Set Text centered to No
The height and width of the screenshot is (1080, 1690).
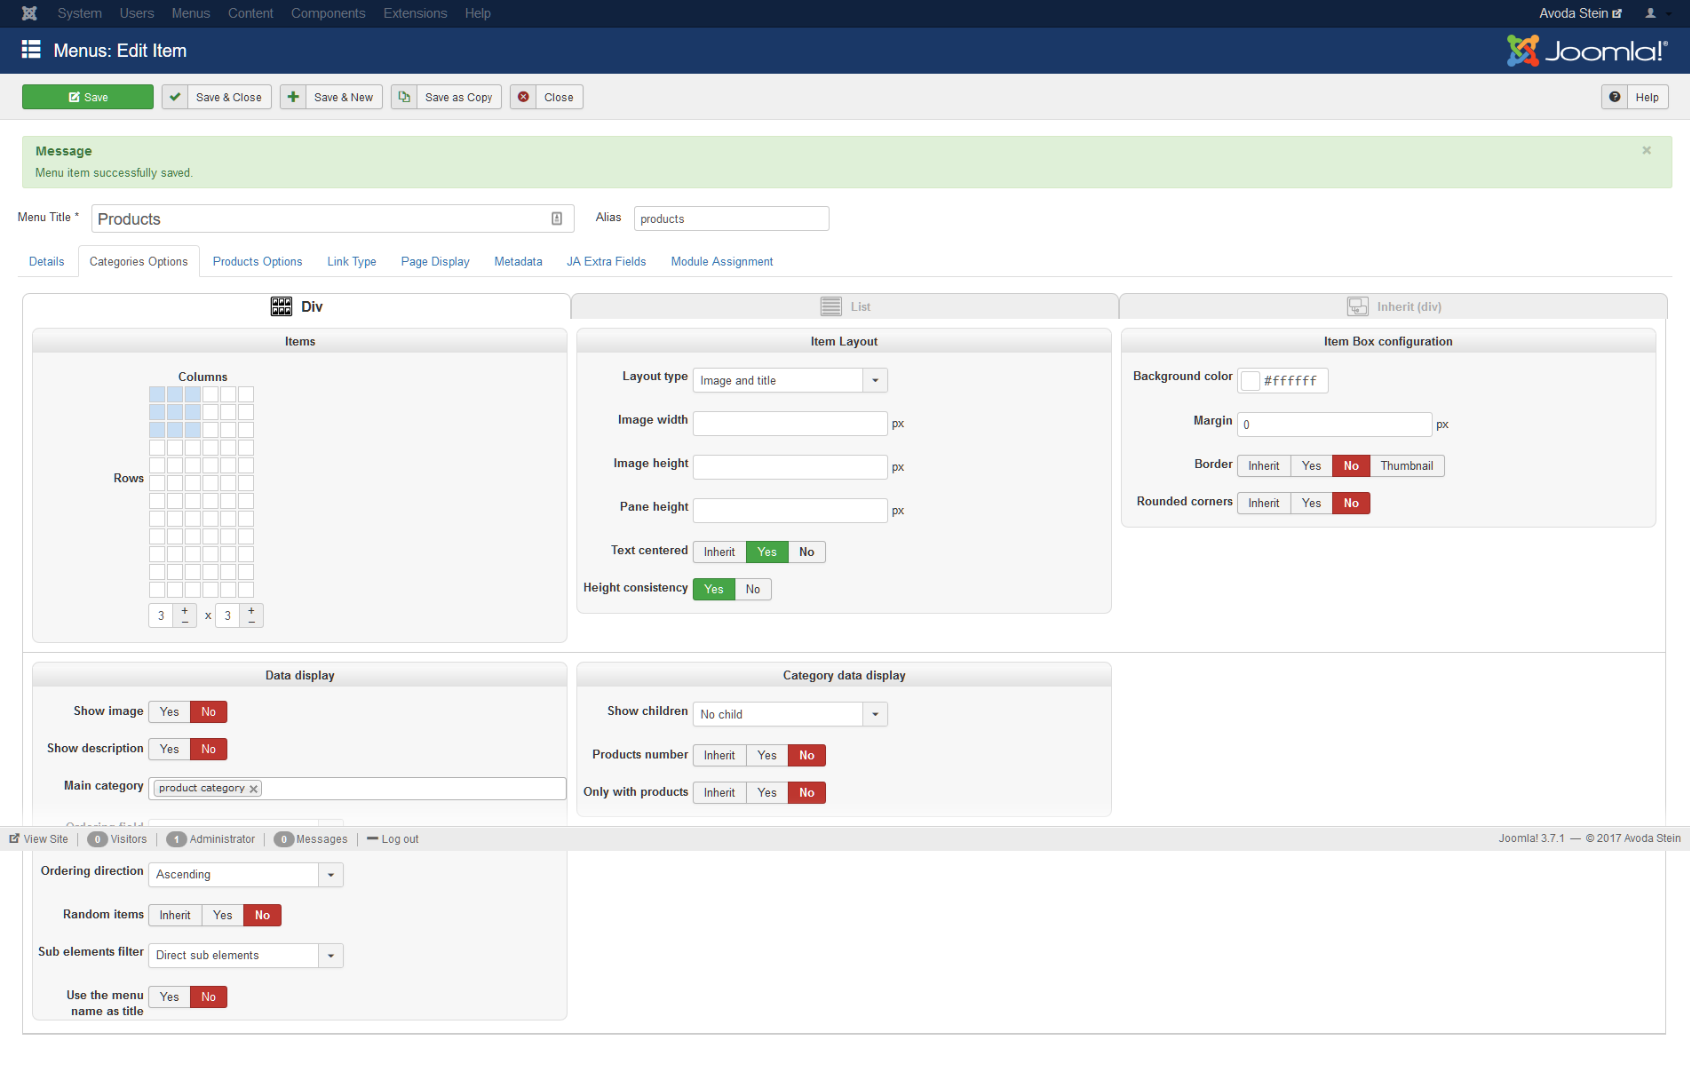[x=806, y=552]
